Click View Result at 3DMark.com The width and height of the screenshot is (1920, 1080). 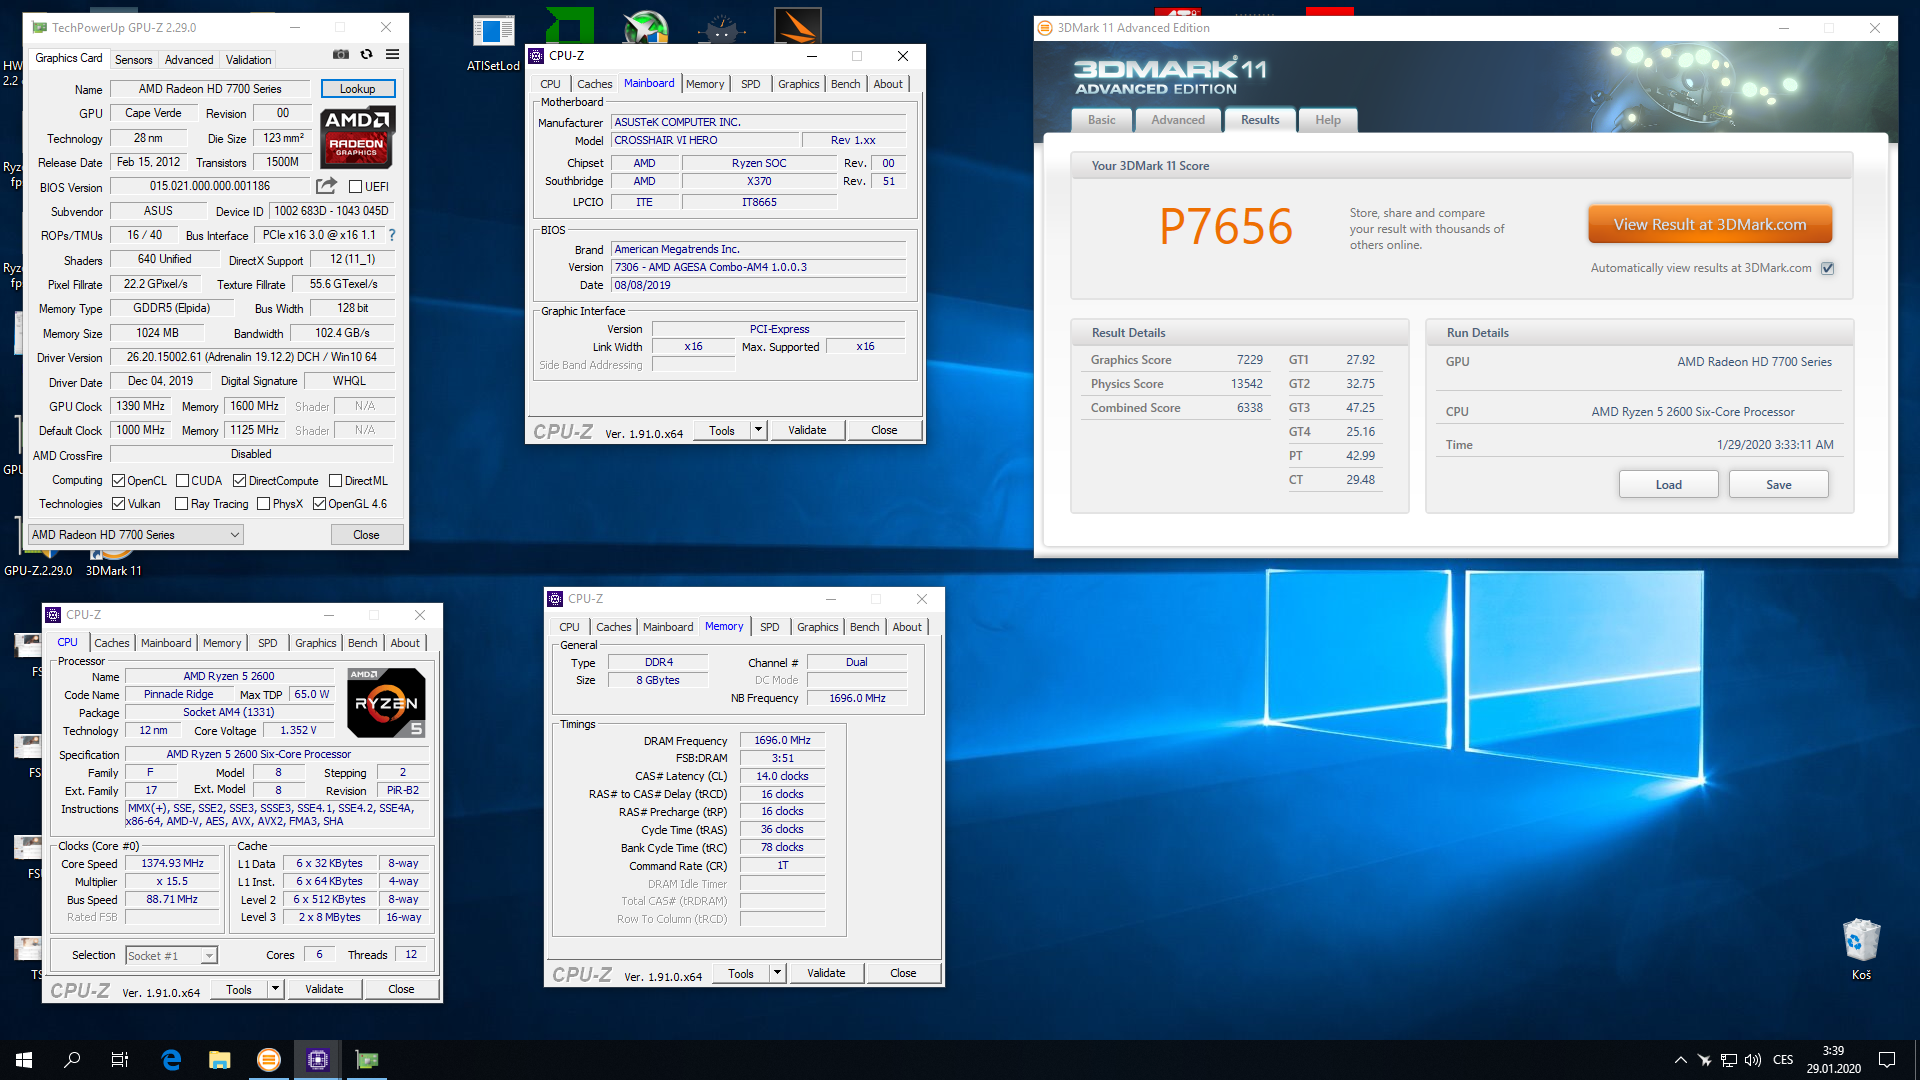click(x=1710, y=225)
